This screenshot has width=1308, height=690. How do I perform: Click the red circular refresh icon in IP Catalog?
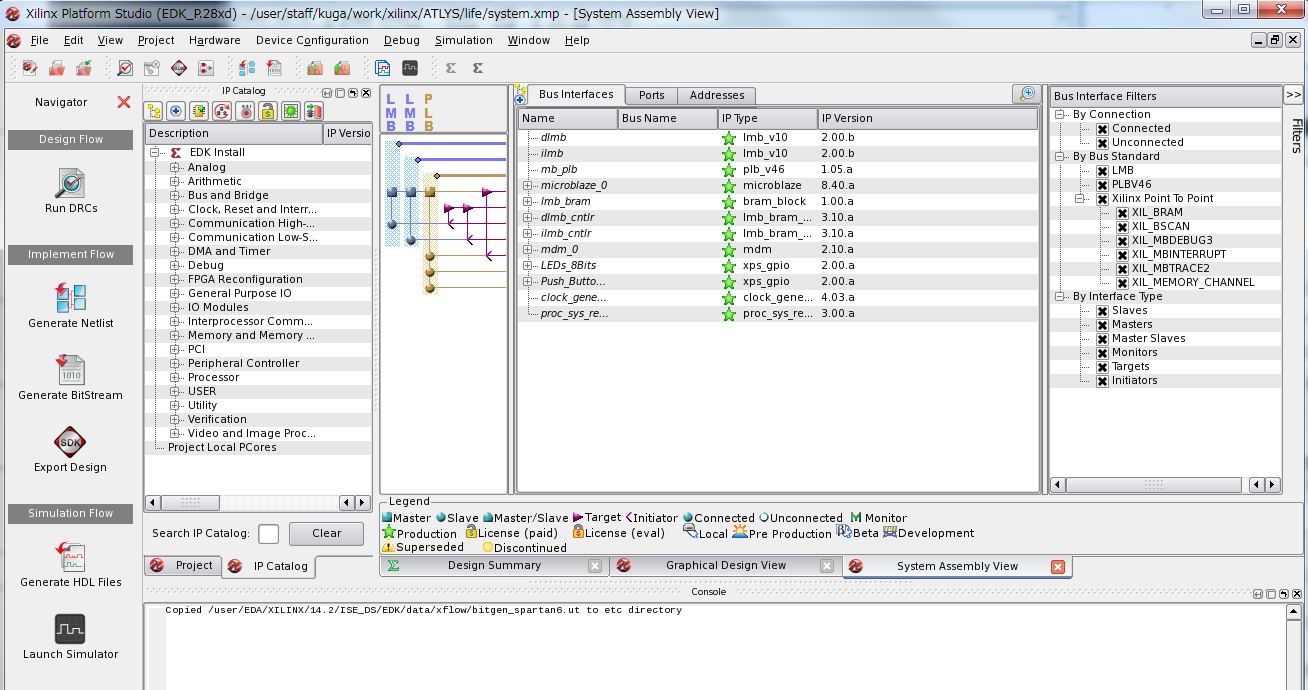pos(222,111)
